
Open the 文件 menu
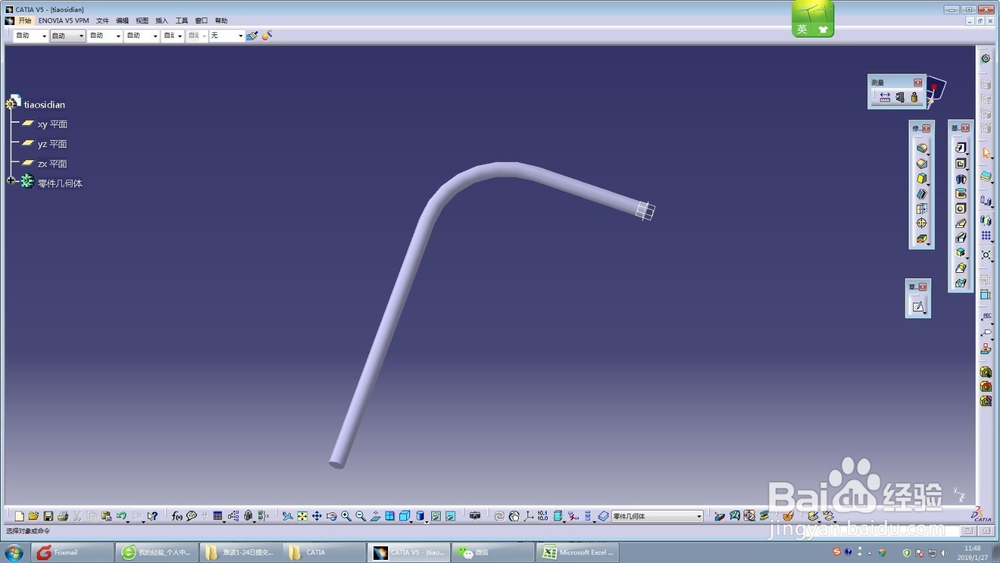point(102,20)
